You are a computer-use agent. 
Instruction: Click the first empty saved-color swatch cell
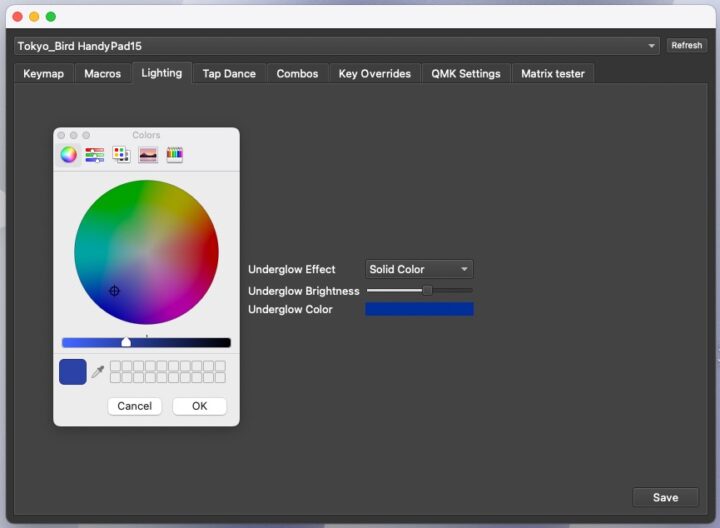point(115,366)
